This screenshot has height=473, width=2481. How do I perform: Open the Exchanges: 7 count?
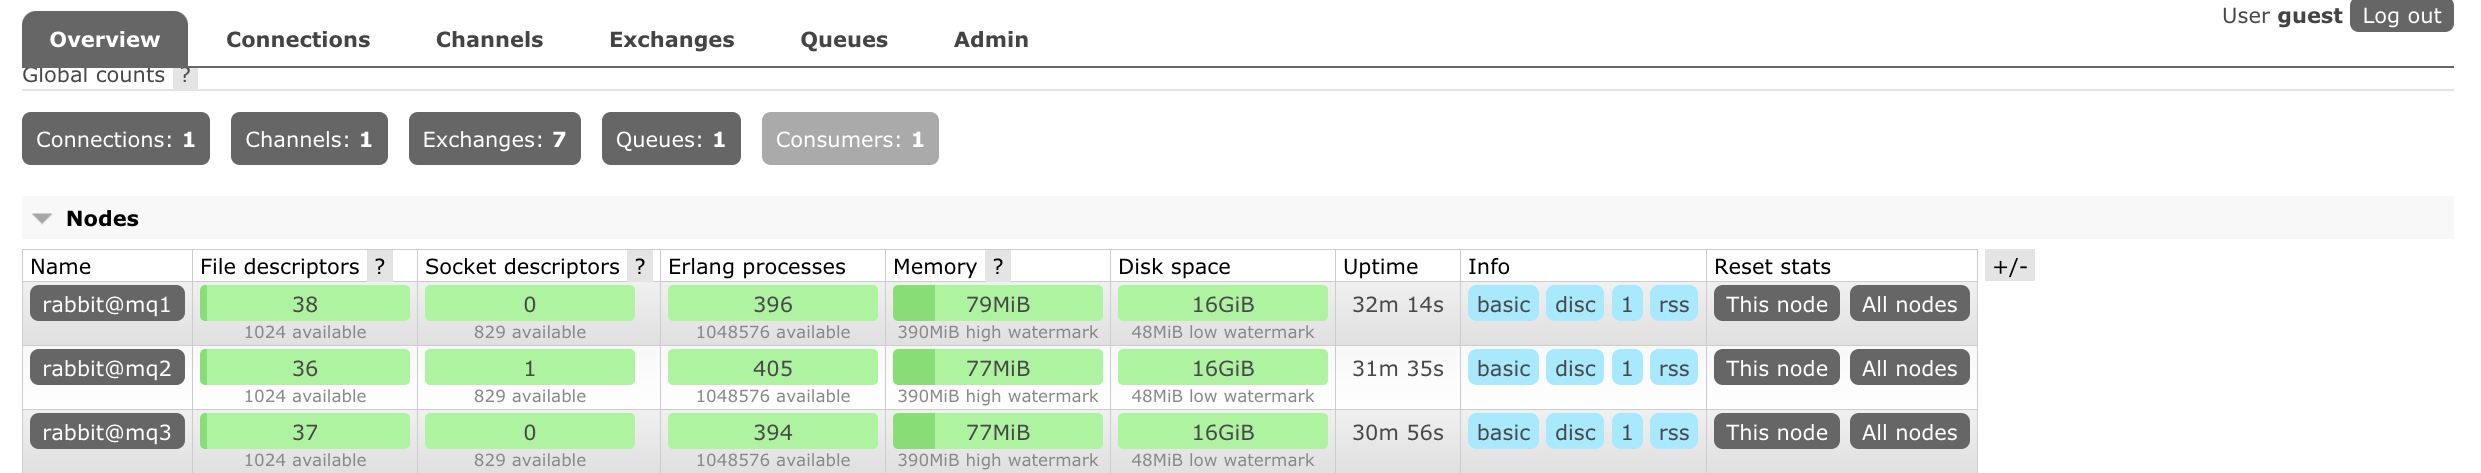(494, 139)
